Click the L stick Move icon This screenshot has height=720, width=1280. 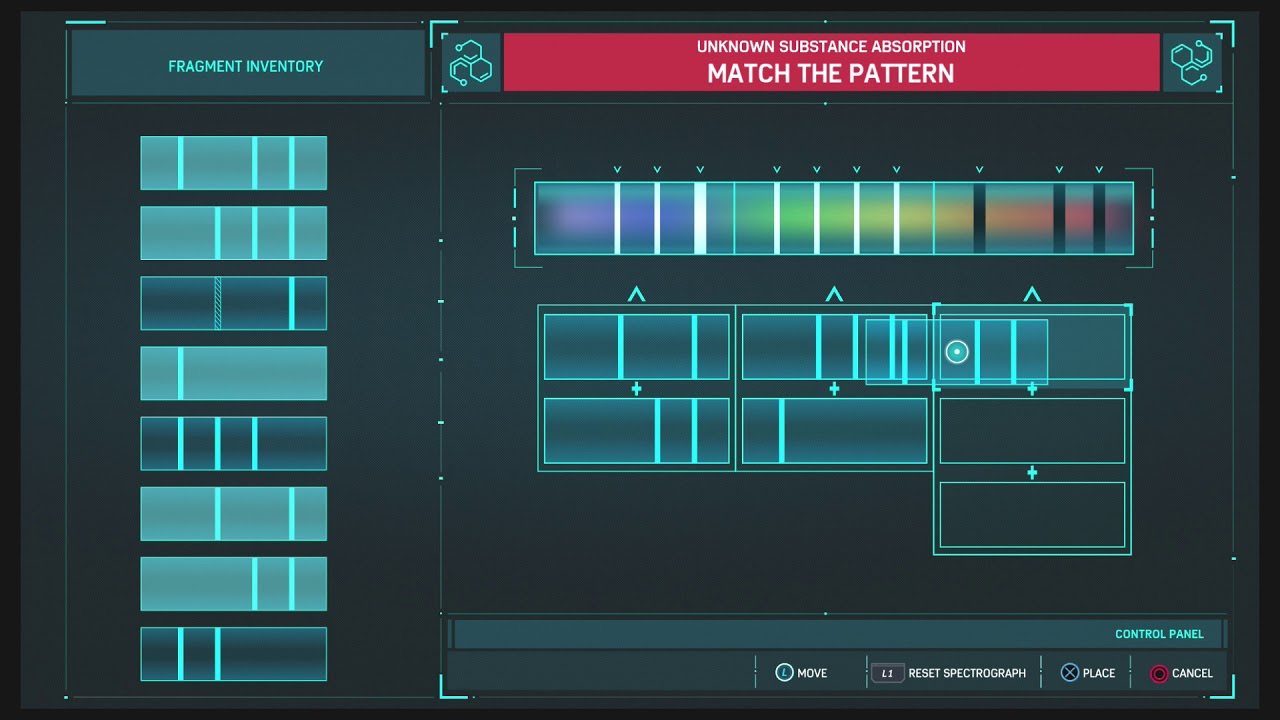point(785,673)
